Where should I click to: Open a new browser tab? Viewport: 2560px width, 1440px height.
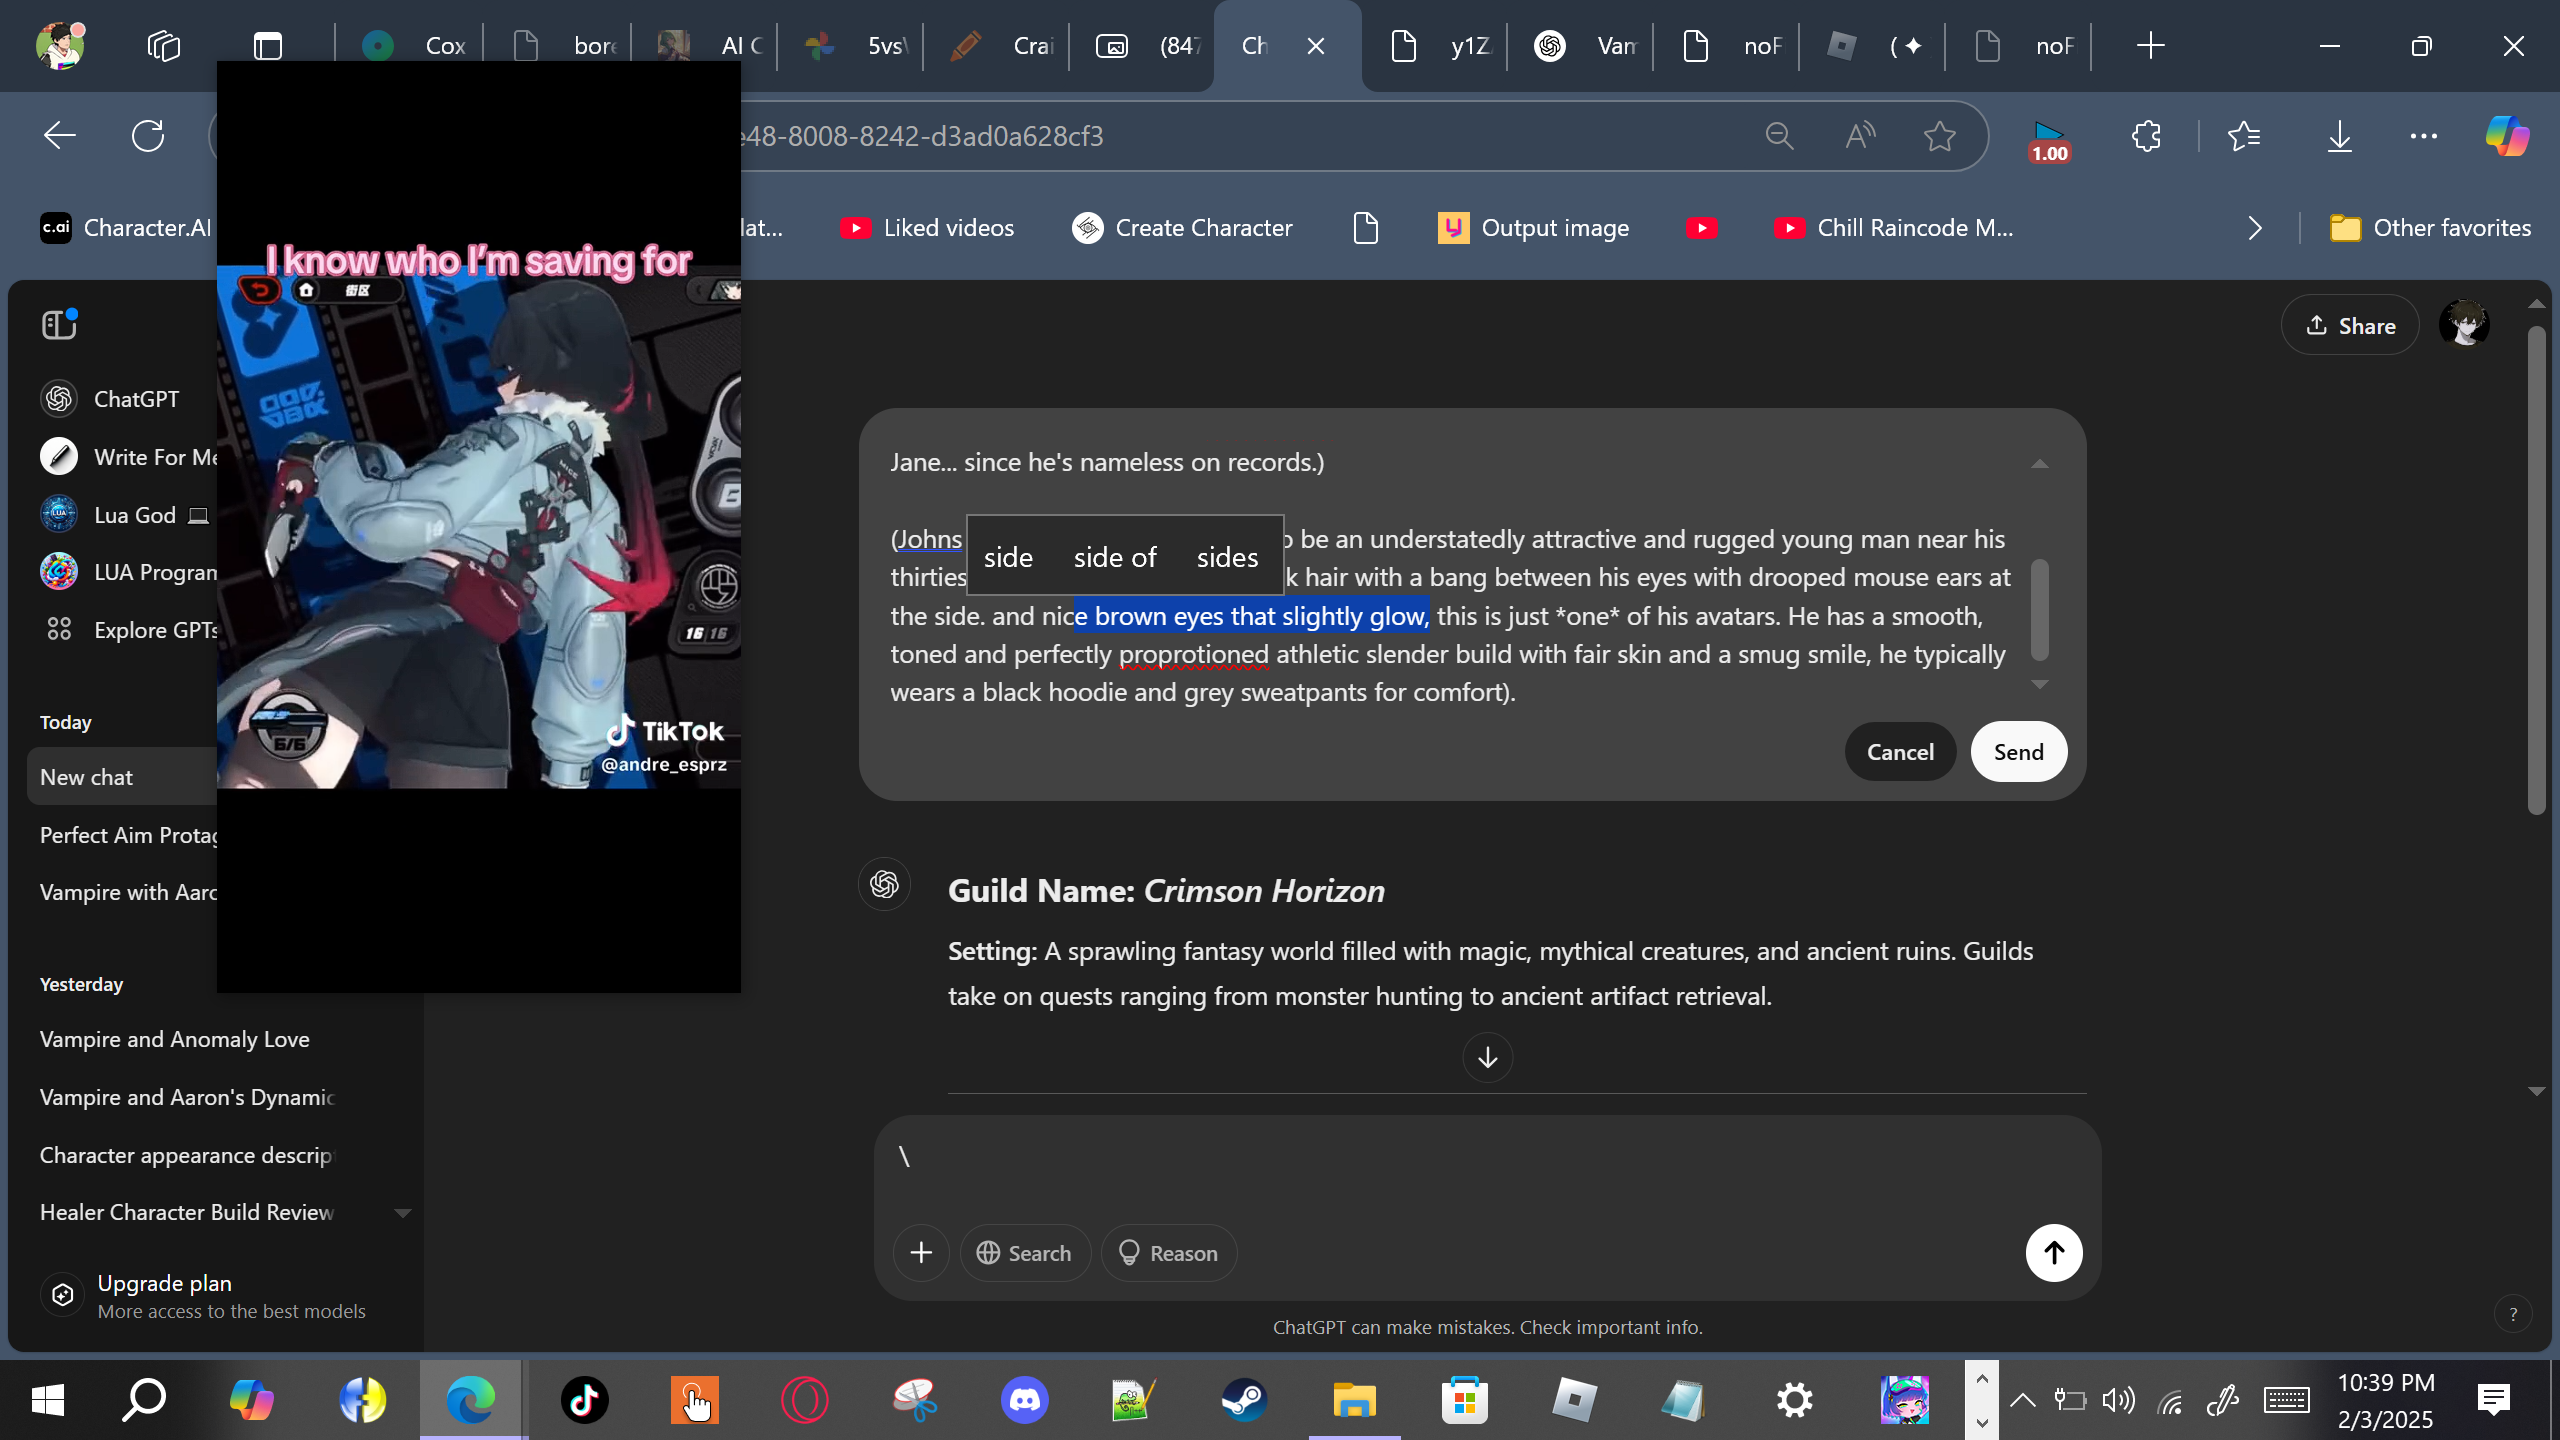point(2150,46)
